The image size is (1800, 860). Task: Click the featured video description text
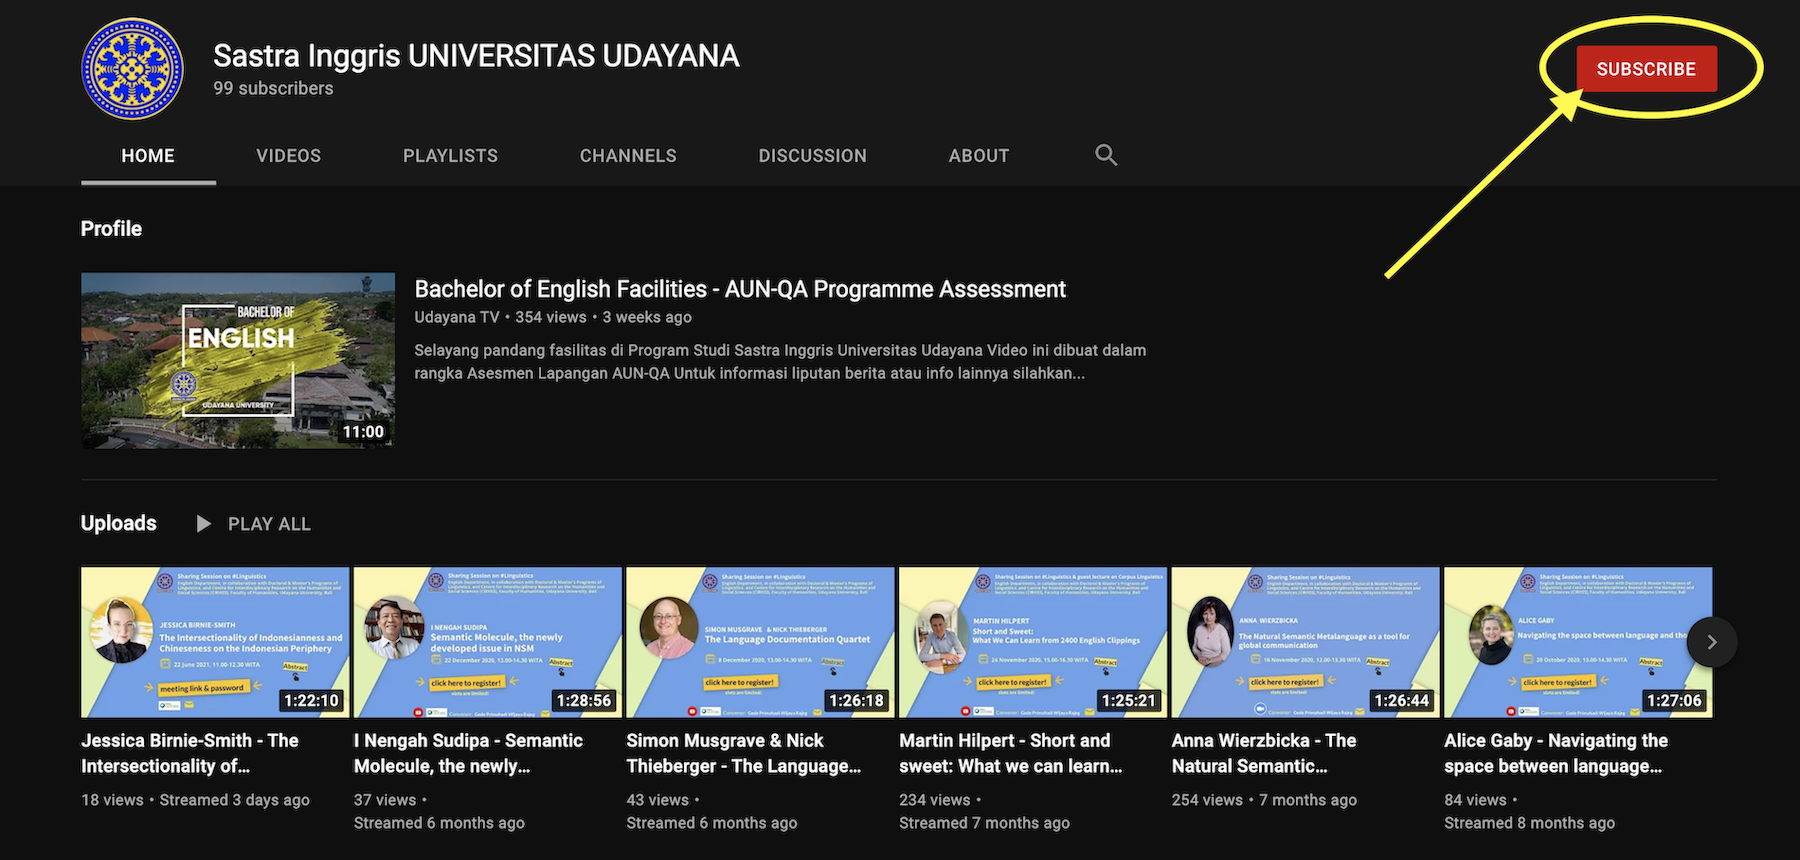(780, 361)
